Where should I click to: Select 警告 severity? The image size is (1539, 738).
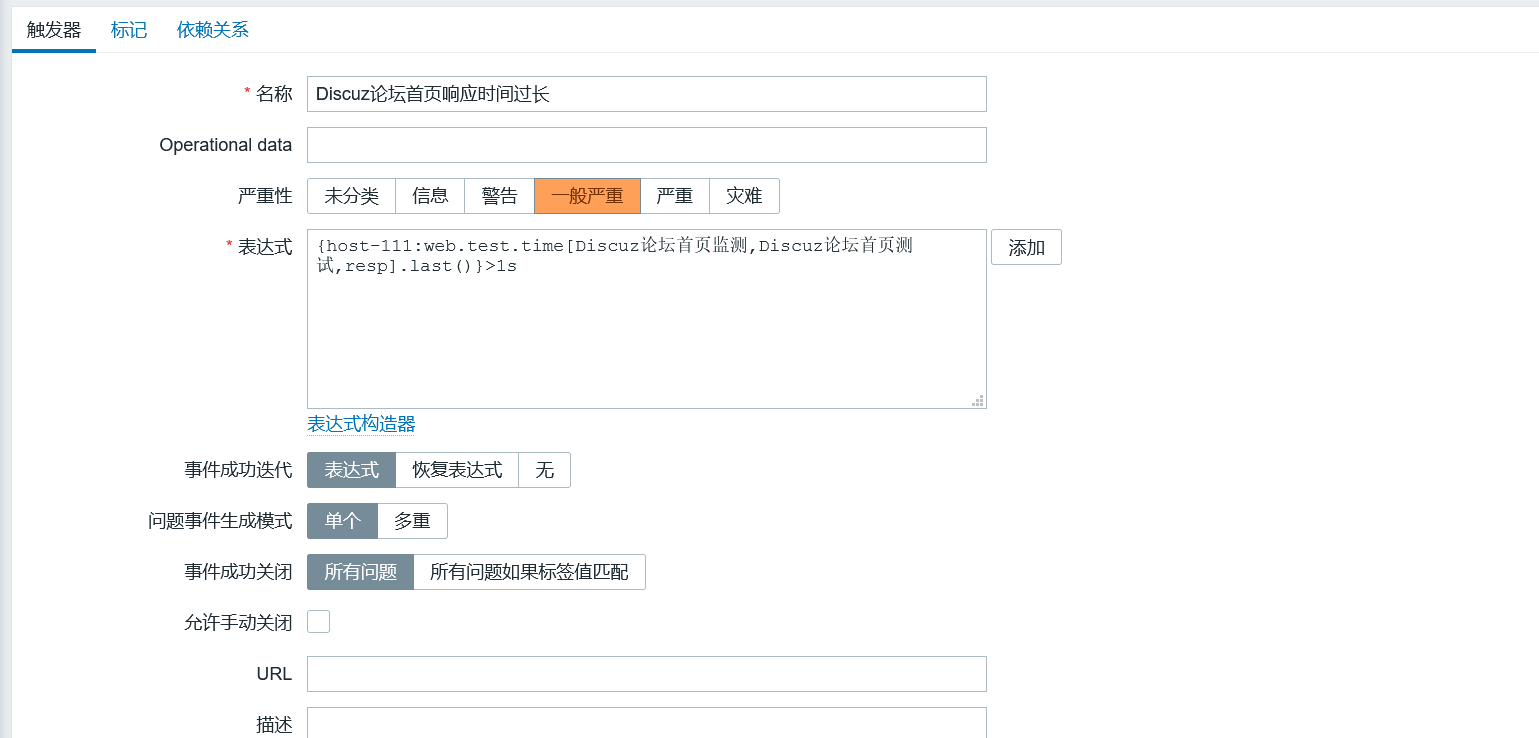[x=499, y=196]
